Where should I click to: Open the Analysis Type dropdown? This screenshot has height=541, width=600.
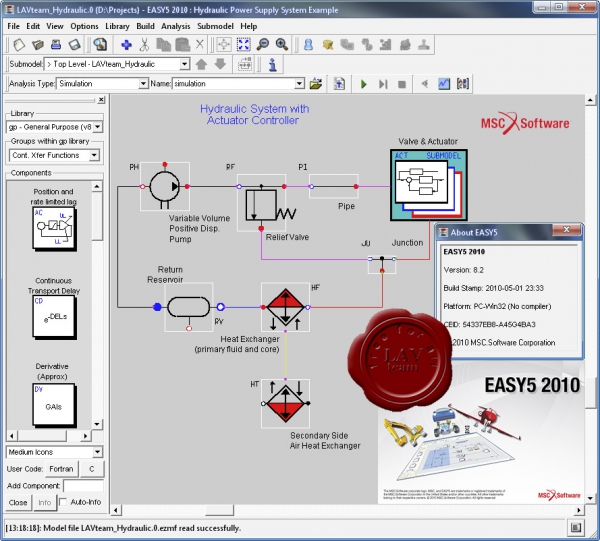coord(143,83)
